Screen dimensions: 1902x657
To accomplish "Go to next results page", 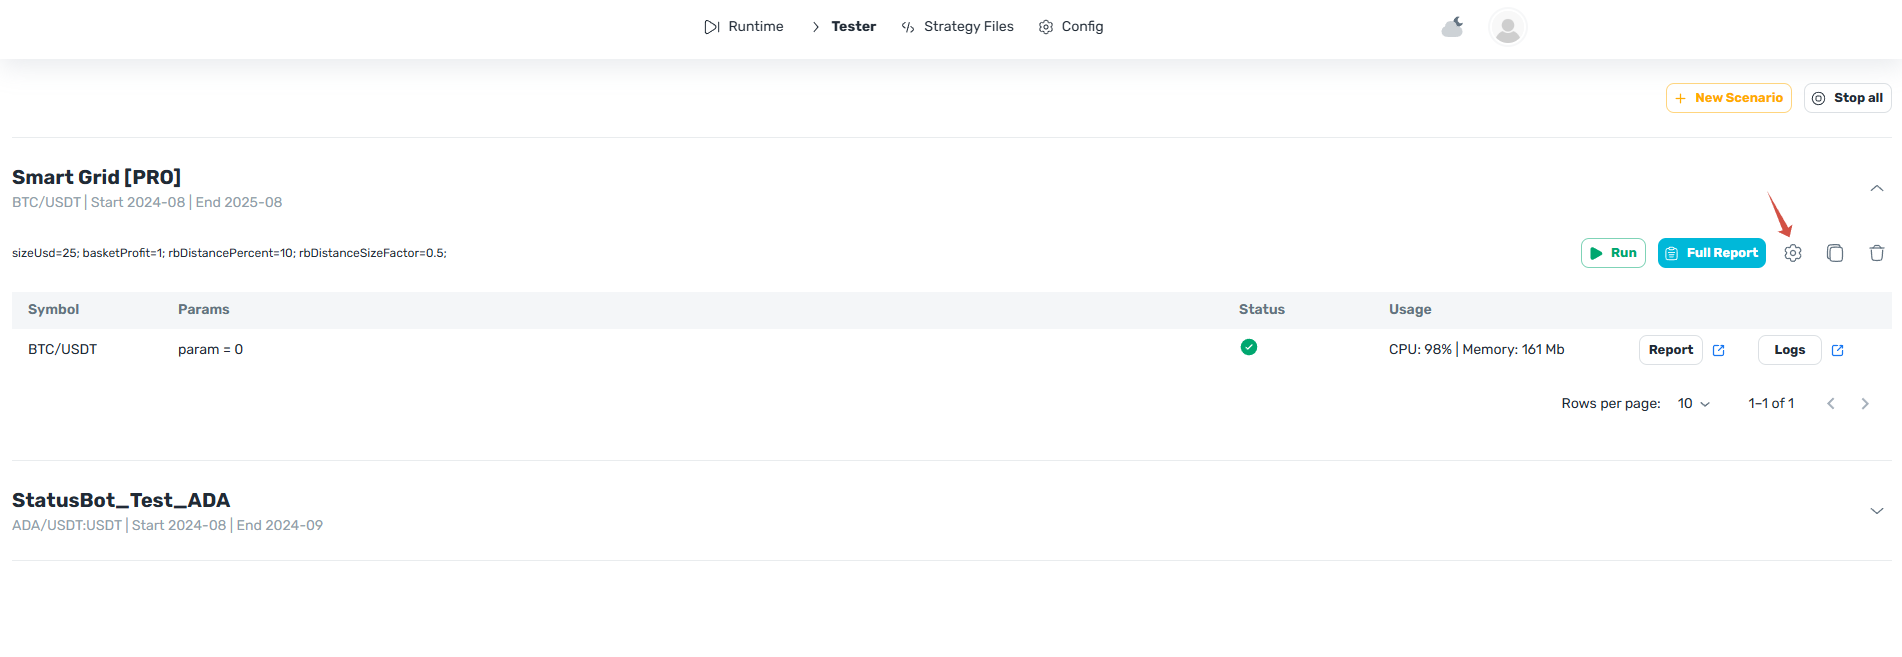I will click(1865, 404).
